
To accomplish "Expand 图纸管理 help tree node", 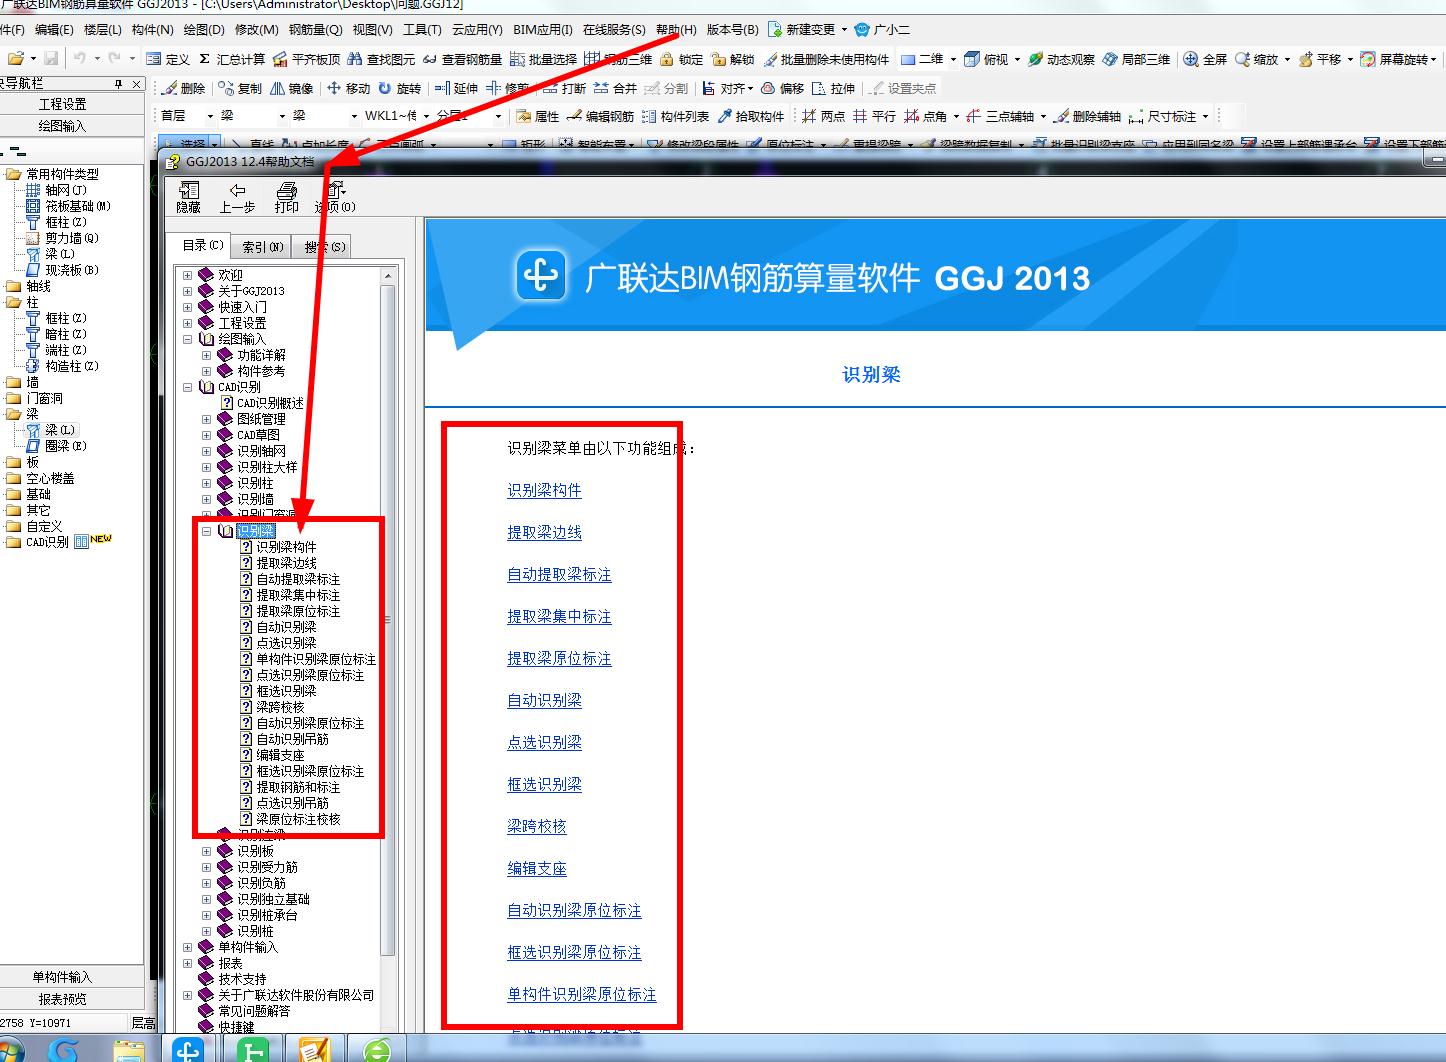I will point(207,419).
